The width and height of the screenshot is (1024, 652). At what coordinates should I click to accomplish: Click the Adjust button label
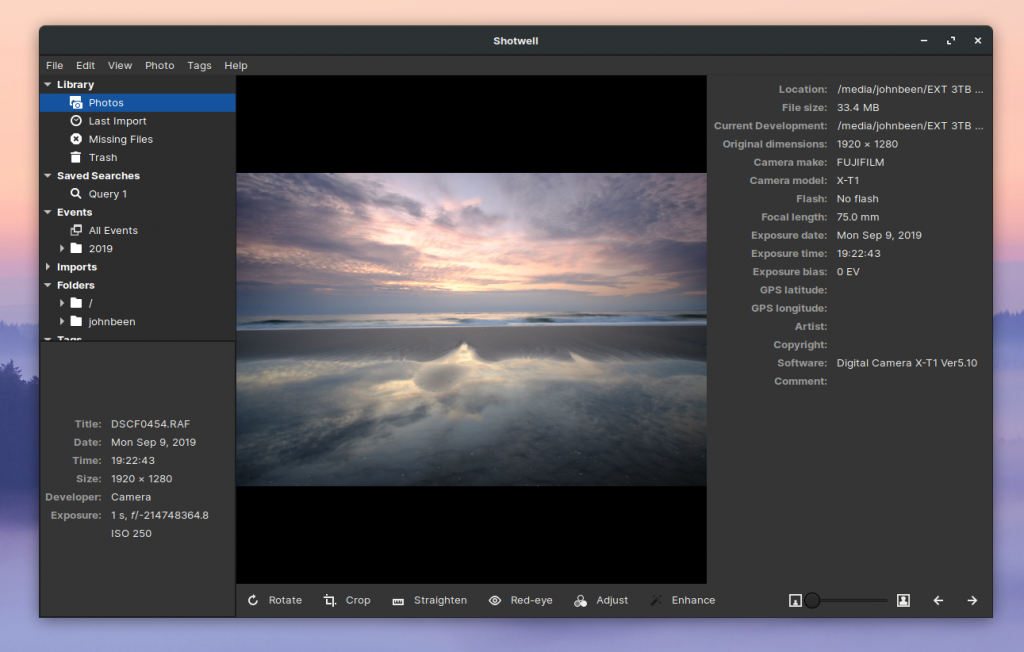[x=612, y=600]
